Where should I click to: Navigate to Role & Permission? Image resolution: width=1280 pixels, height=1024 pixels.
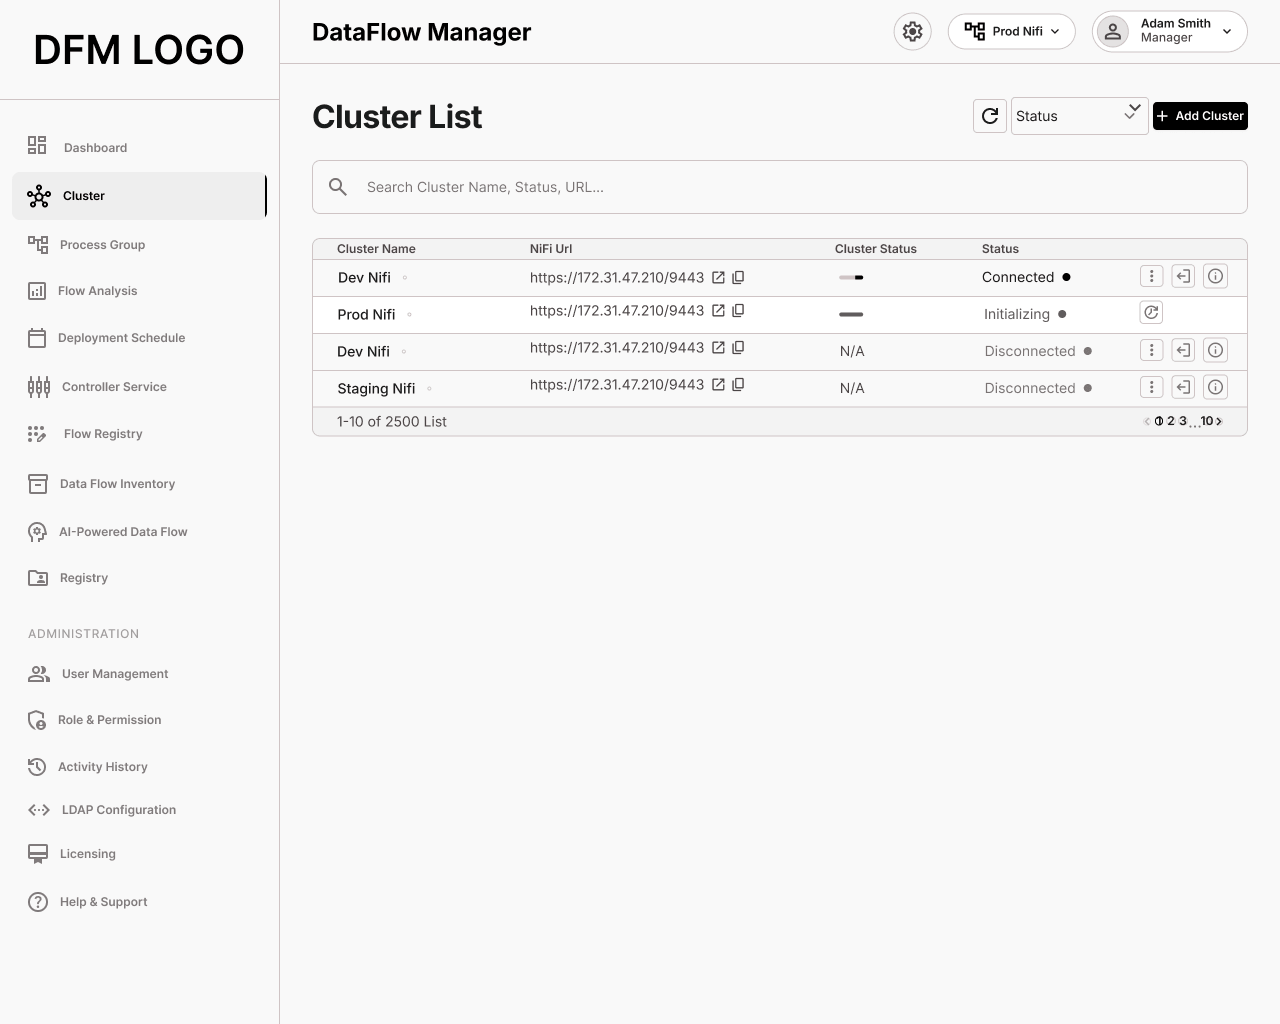(x=94, y=720)
